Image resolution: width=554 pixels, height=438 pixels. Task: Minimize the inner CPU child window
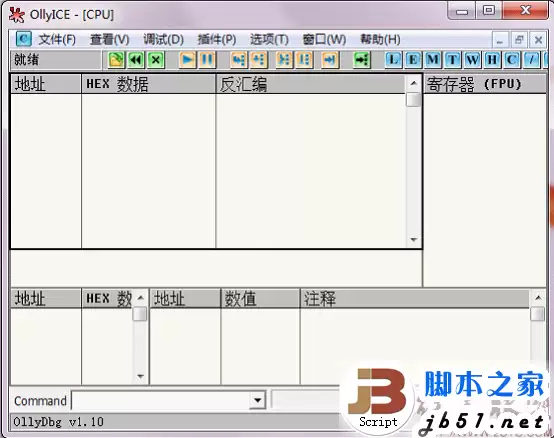click(500, 40)
